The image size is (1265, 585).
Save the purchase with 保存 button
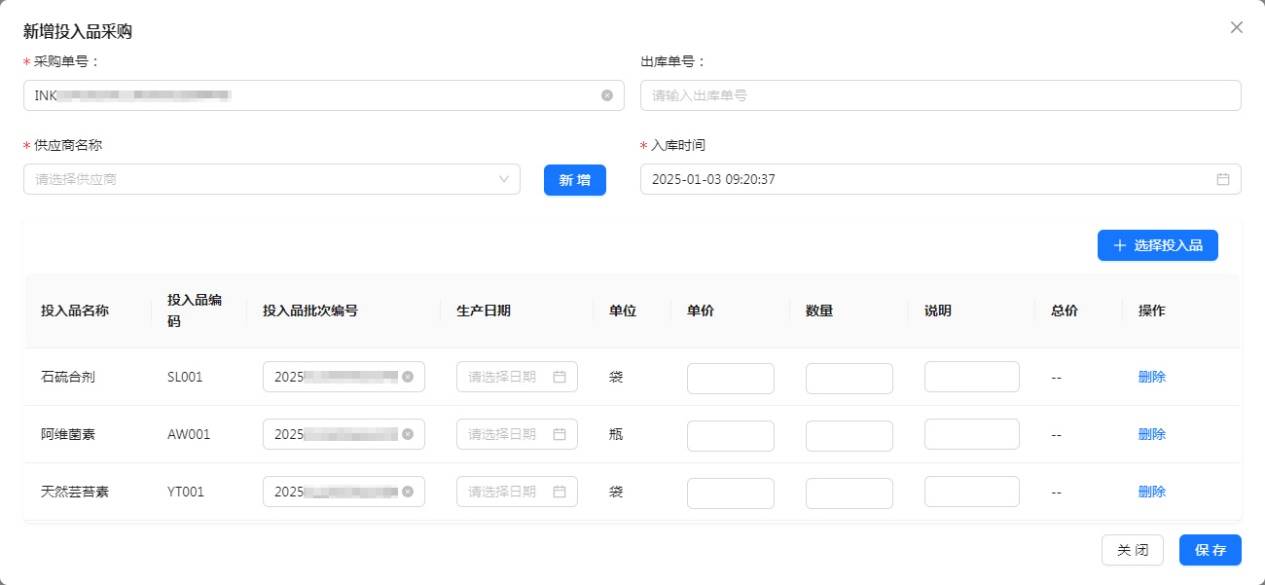point(1210,550)
